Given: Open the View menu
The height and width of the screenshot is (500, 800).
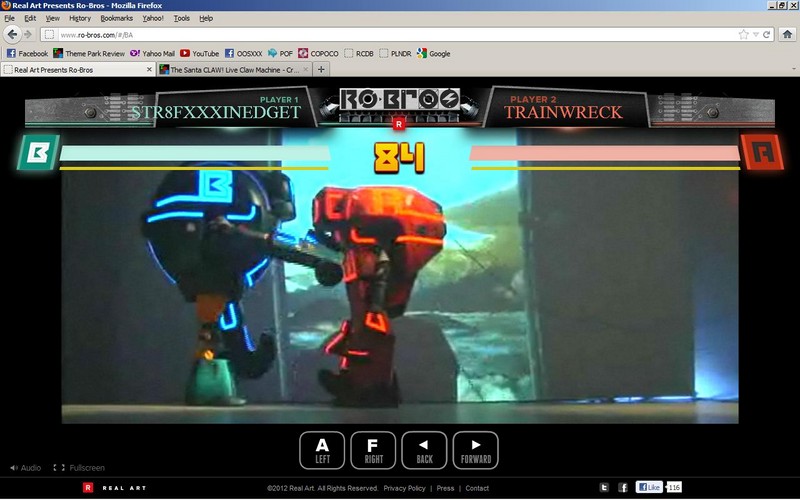Looking at the screenshot, I should tap(53, 18).
